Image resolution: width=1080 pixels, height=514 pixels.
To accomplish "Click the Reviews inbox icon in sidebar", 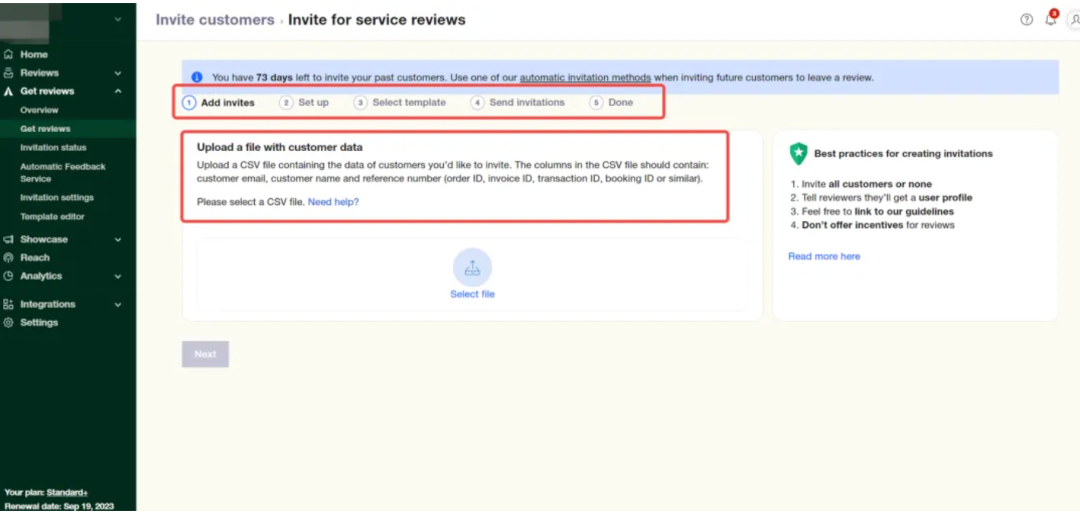I will coord(8,73).
